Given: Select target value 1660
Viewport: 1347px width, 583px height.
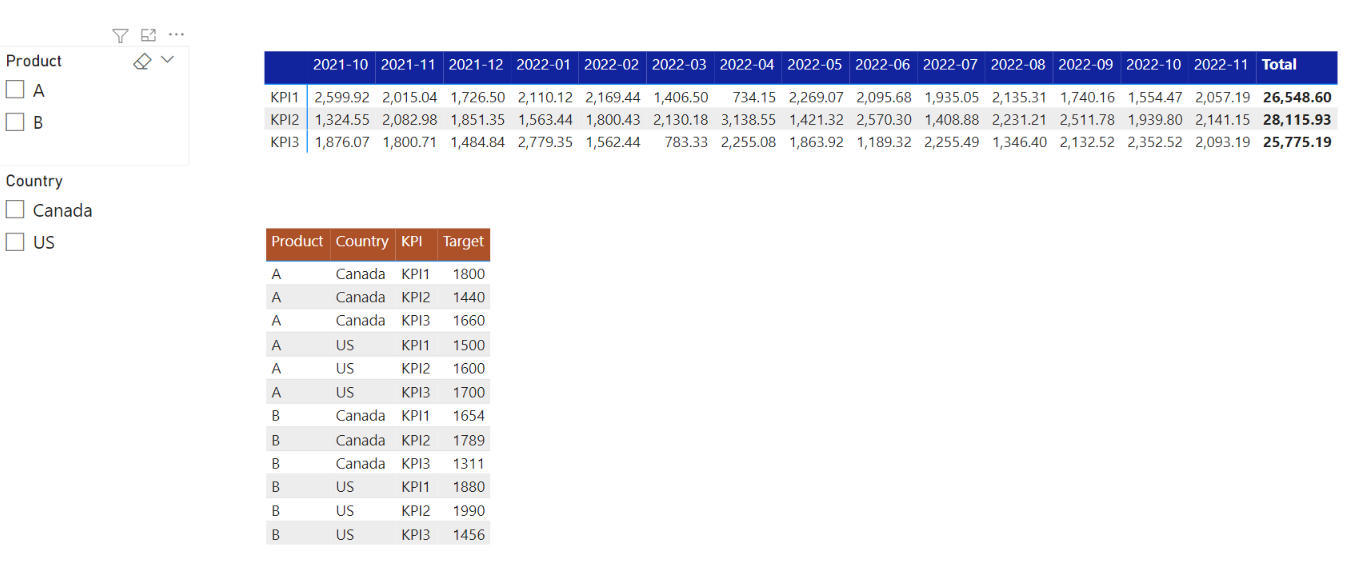Looking at the screenshot, I should [468, 321].
